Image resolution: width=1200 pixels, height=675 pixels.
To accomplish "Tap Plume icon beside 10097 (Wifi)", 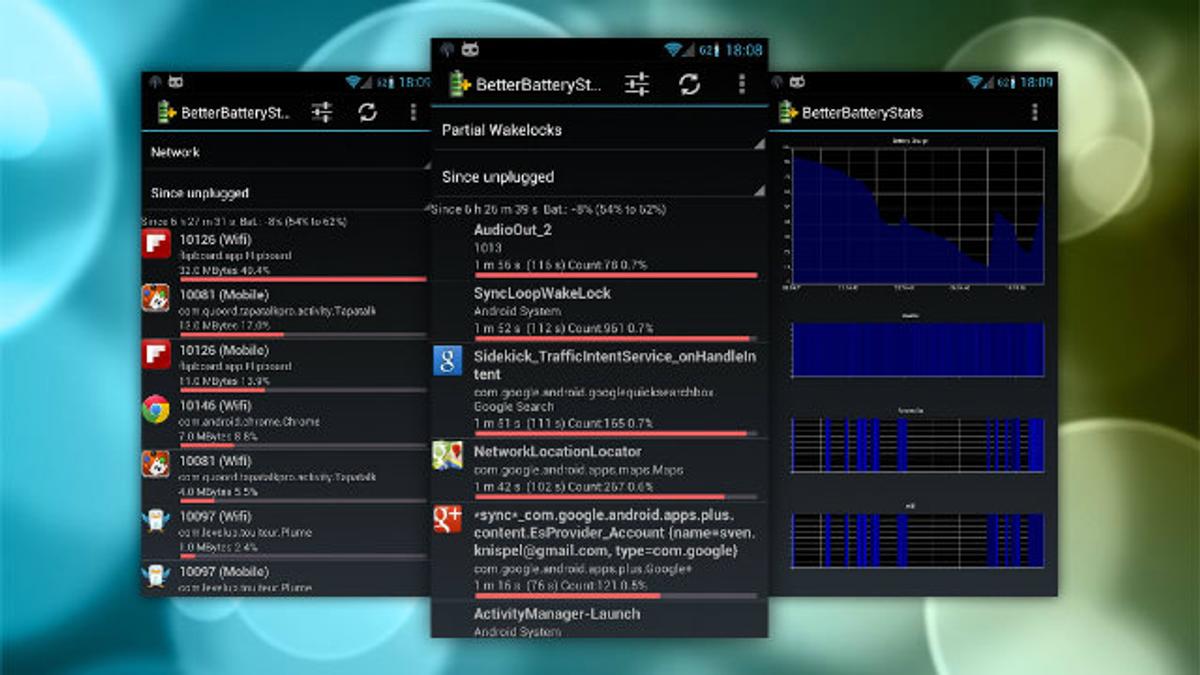I will click(155, 520).
